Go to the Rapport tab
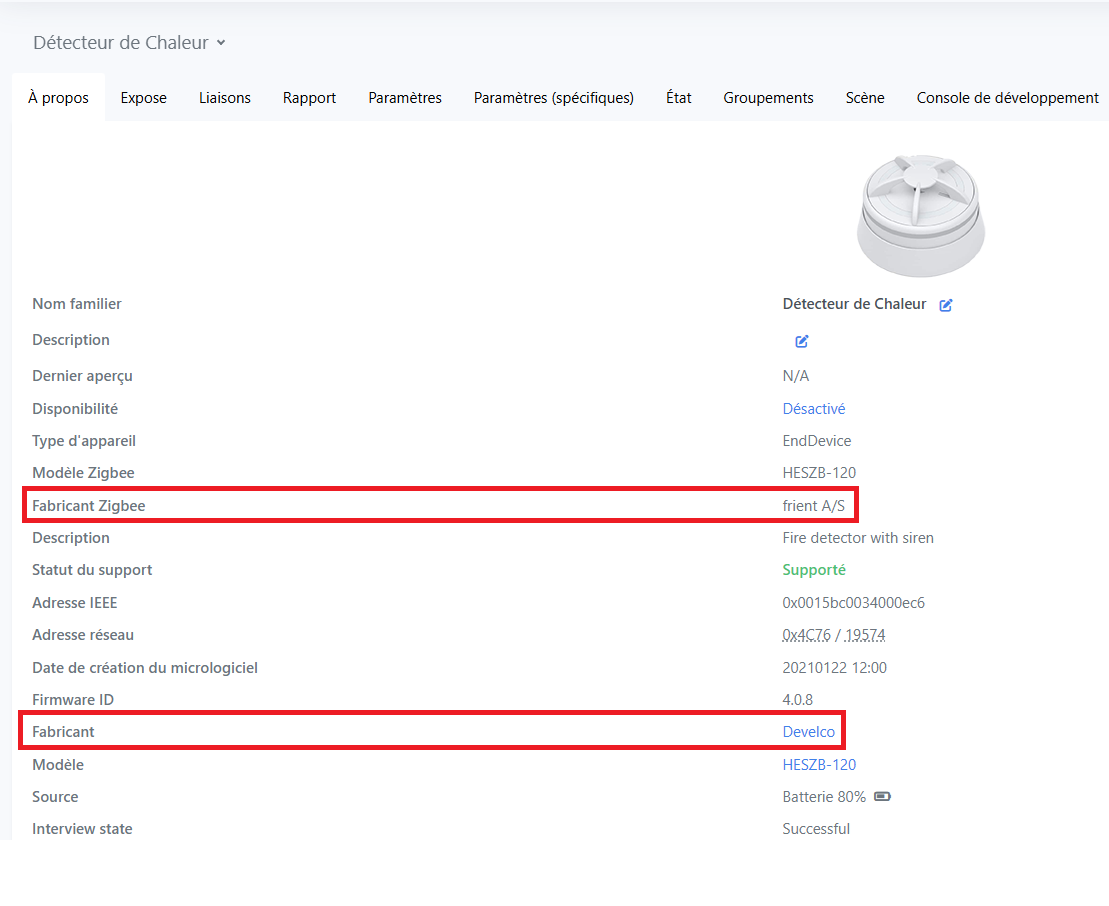Image resolution: width=1109 pixels, height=906 pixels. pyautogui.click(x=309, y=98)
